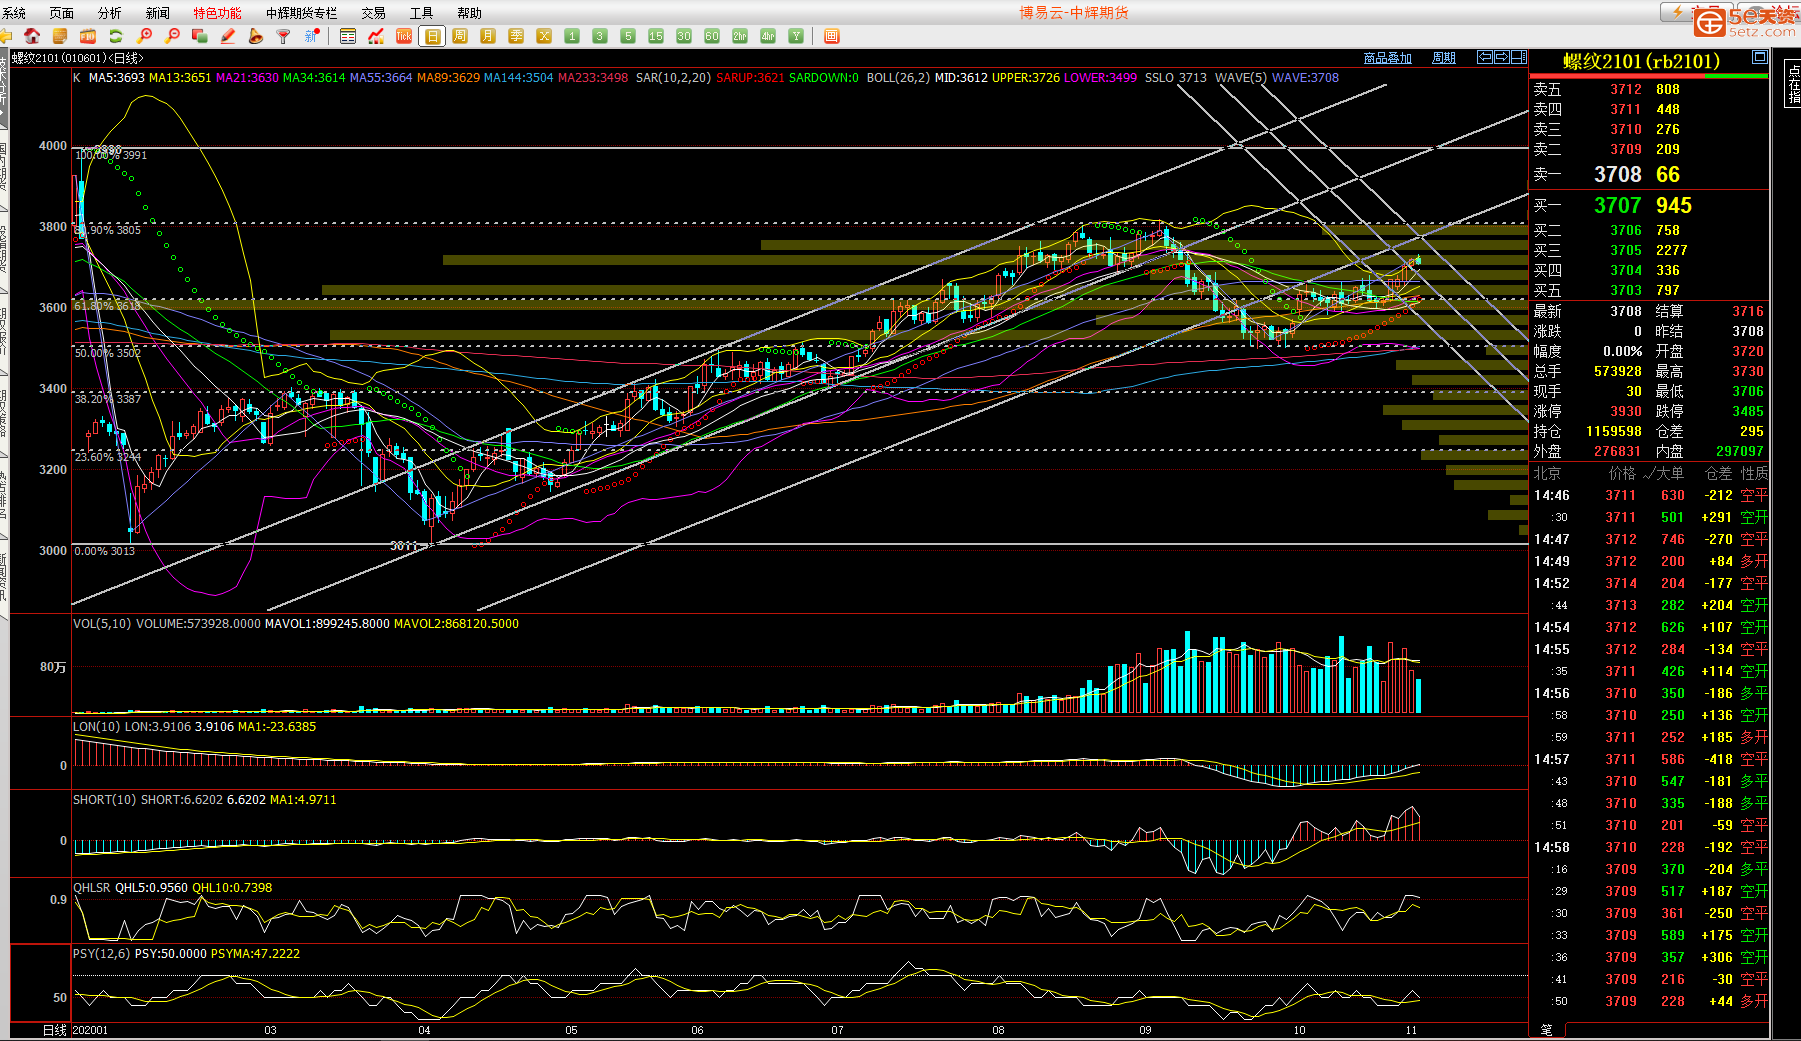This screenshot has height=1041, width=1801.
Task: Open the 工具 menu
Action: coord(422,13)
